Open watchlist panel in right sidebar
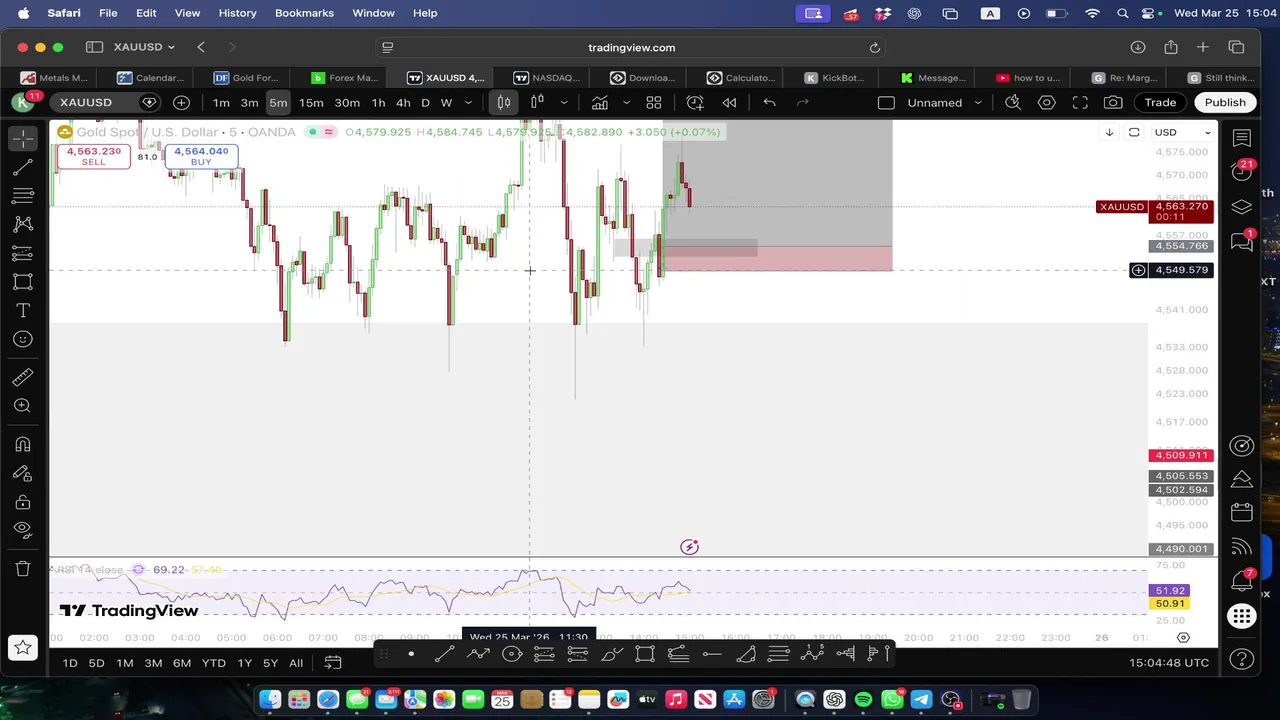This screenshot has height=720, width=1280. pos(1241,138)
